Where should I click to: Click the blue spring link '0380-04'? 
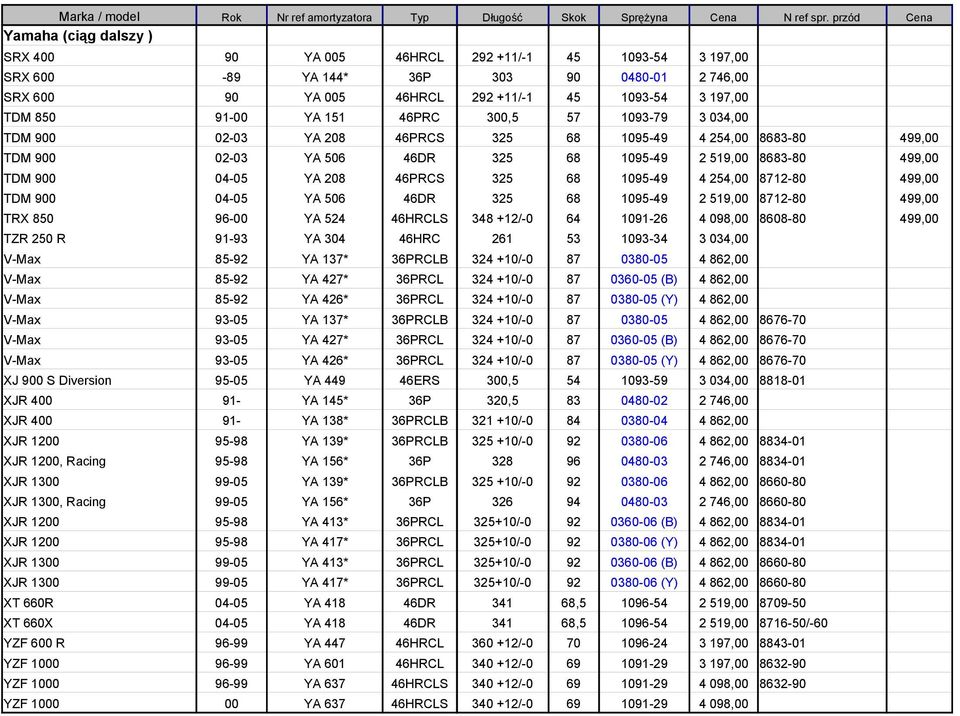click(x=644, y=421)
